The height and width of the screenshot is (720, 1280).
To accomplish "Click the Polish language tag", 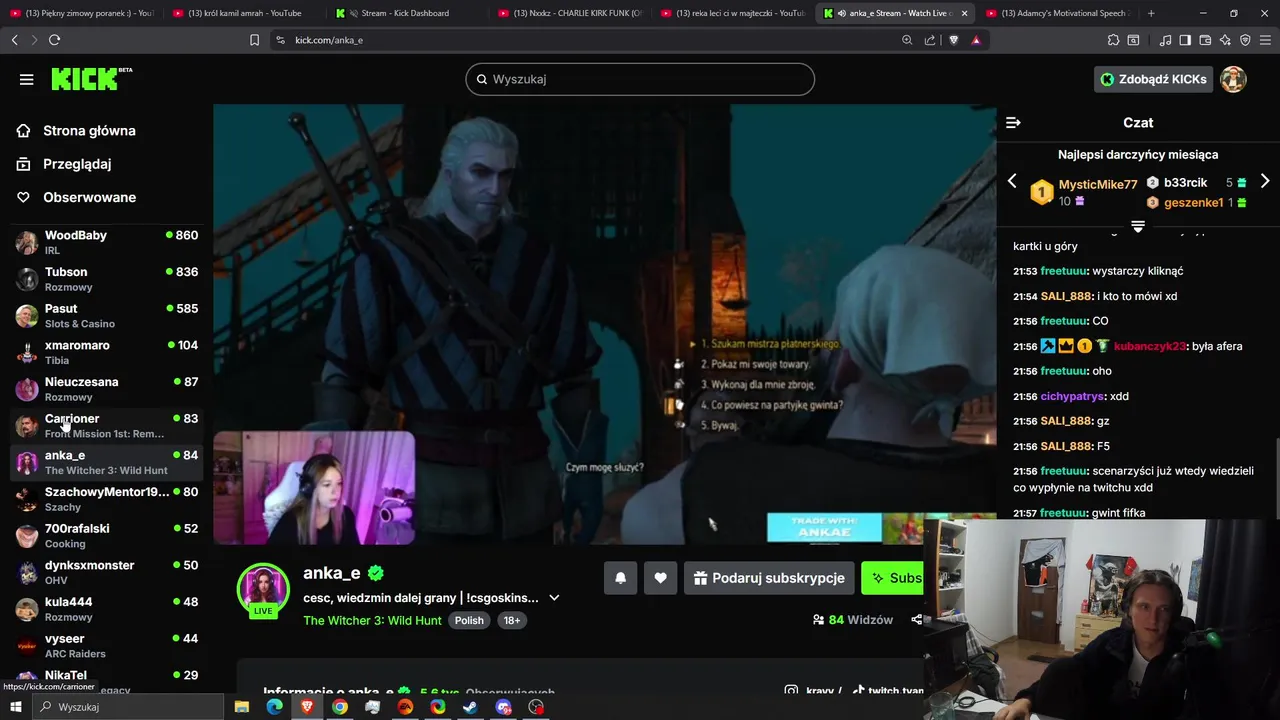I will (x=469, y=620).
